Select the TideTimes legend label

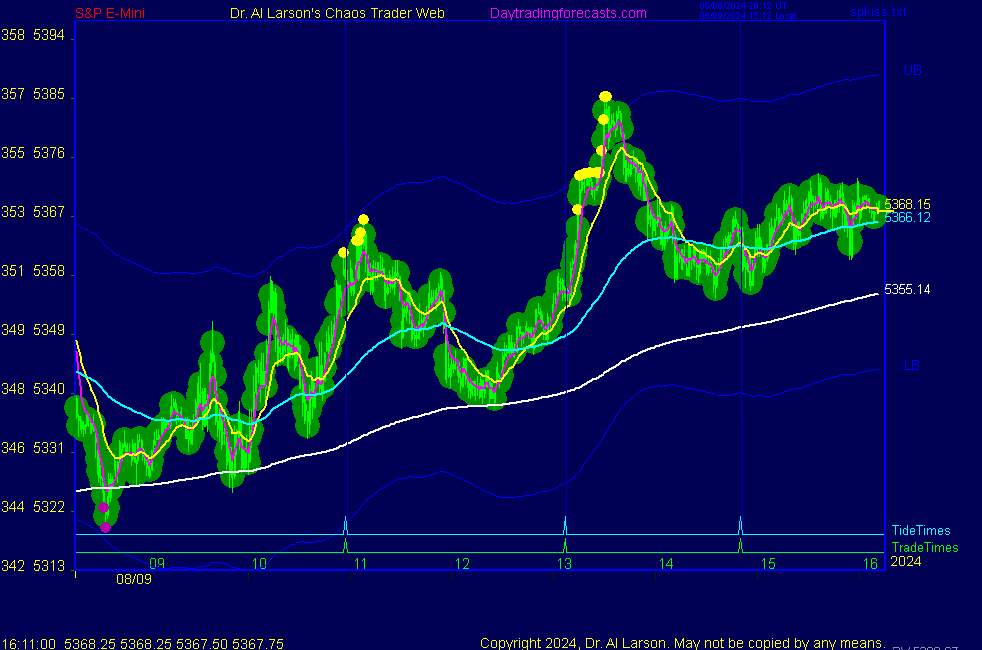tap(921, 530)
